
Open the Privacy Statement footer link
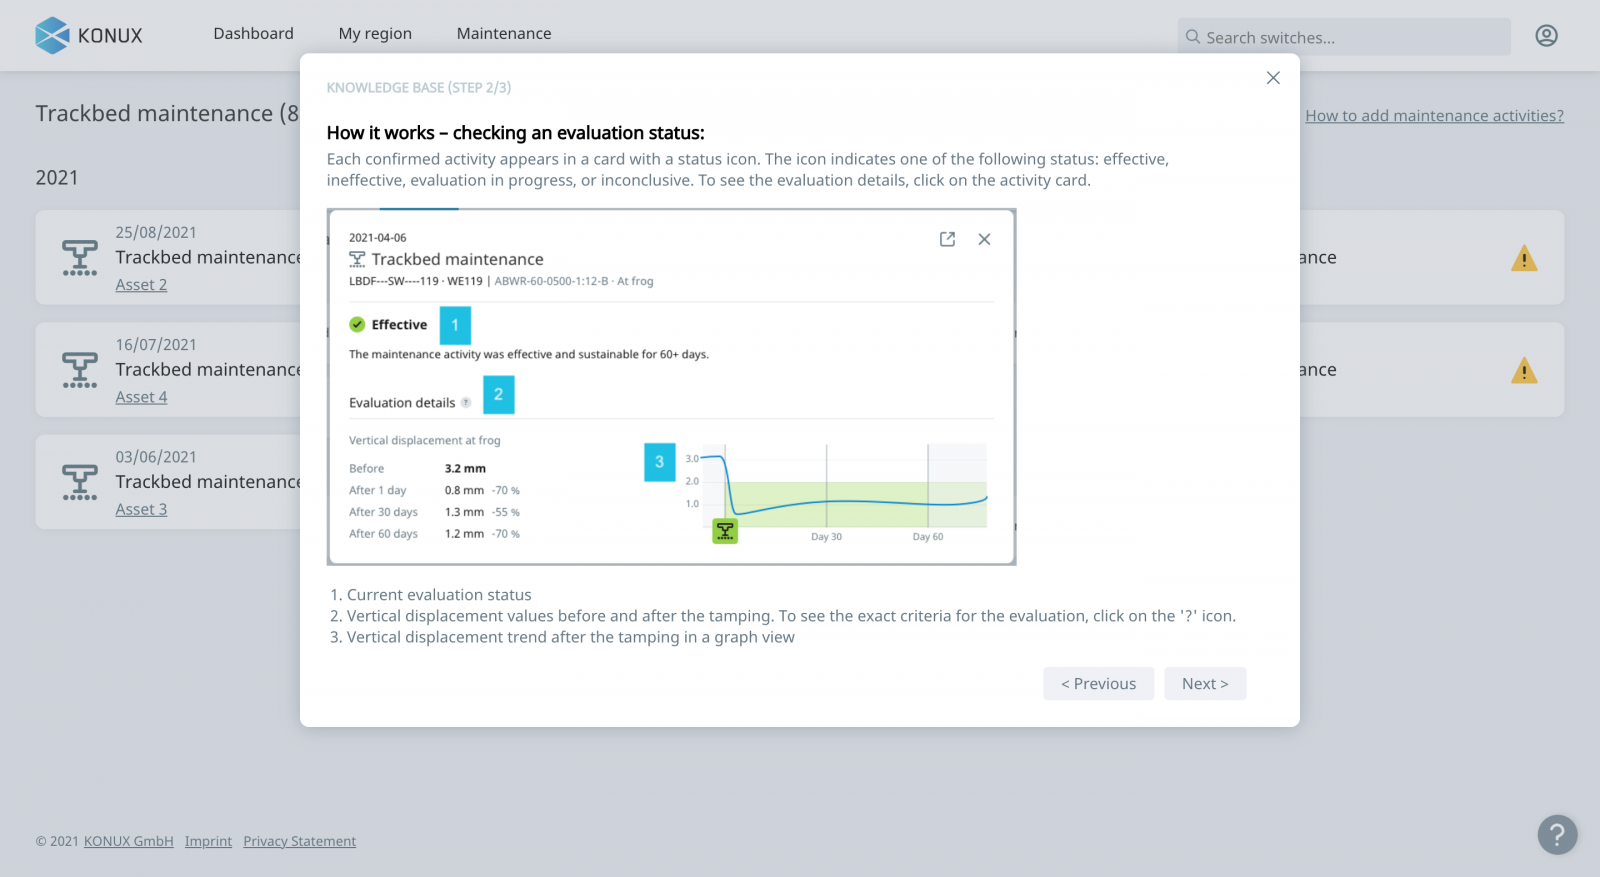pyautogui.click(x=299, y=842)
